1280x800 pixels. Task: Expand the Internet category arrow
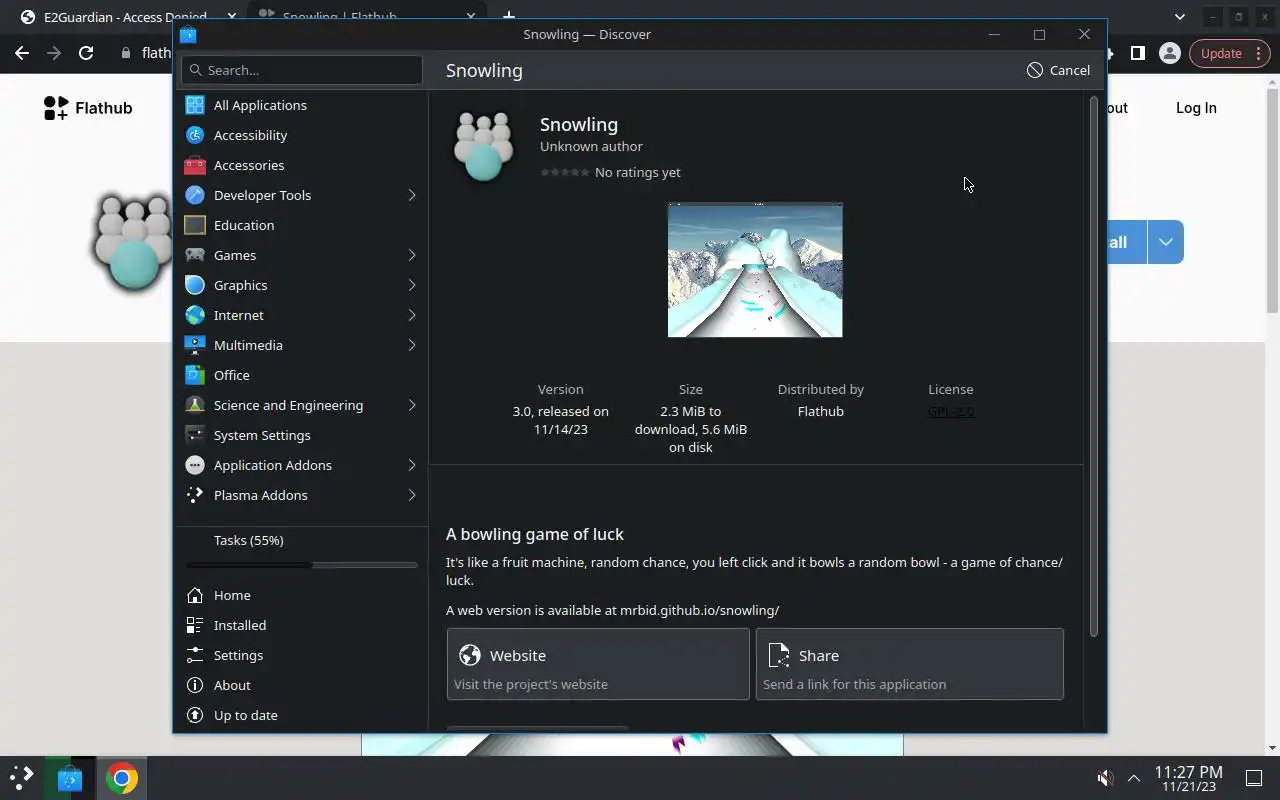411,315
